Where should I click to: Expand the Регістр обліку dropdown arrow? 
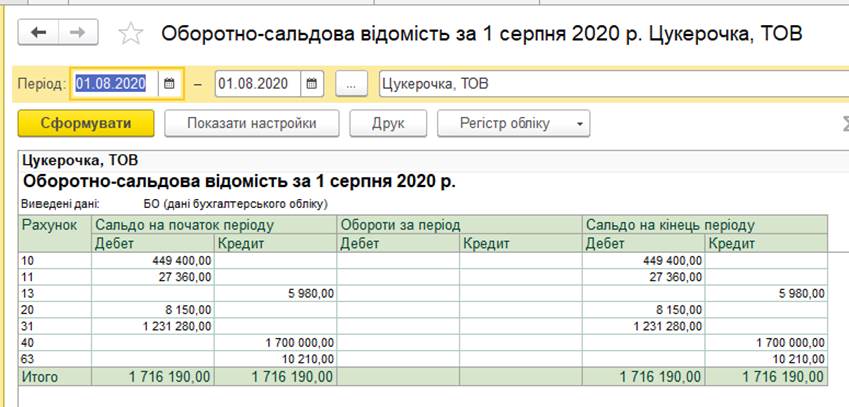point(578,124)
